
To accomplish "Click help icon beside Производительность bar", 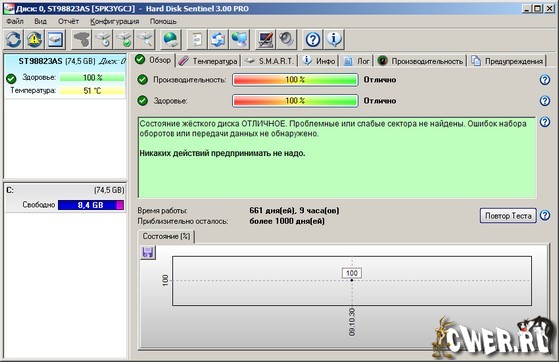I will (544, 80).
